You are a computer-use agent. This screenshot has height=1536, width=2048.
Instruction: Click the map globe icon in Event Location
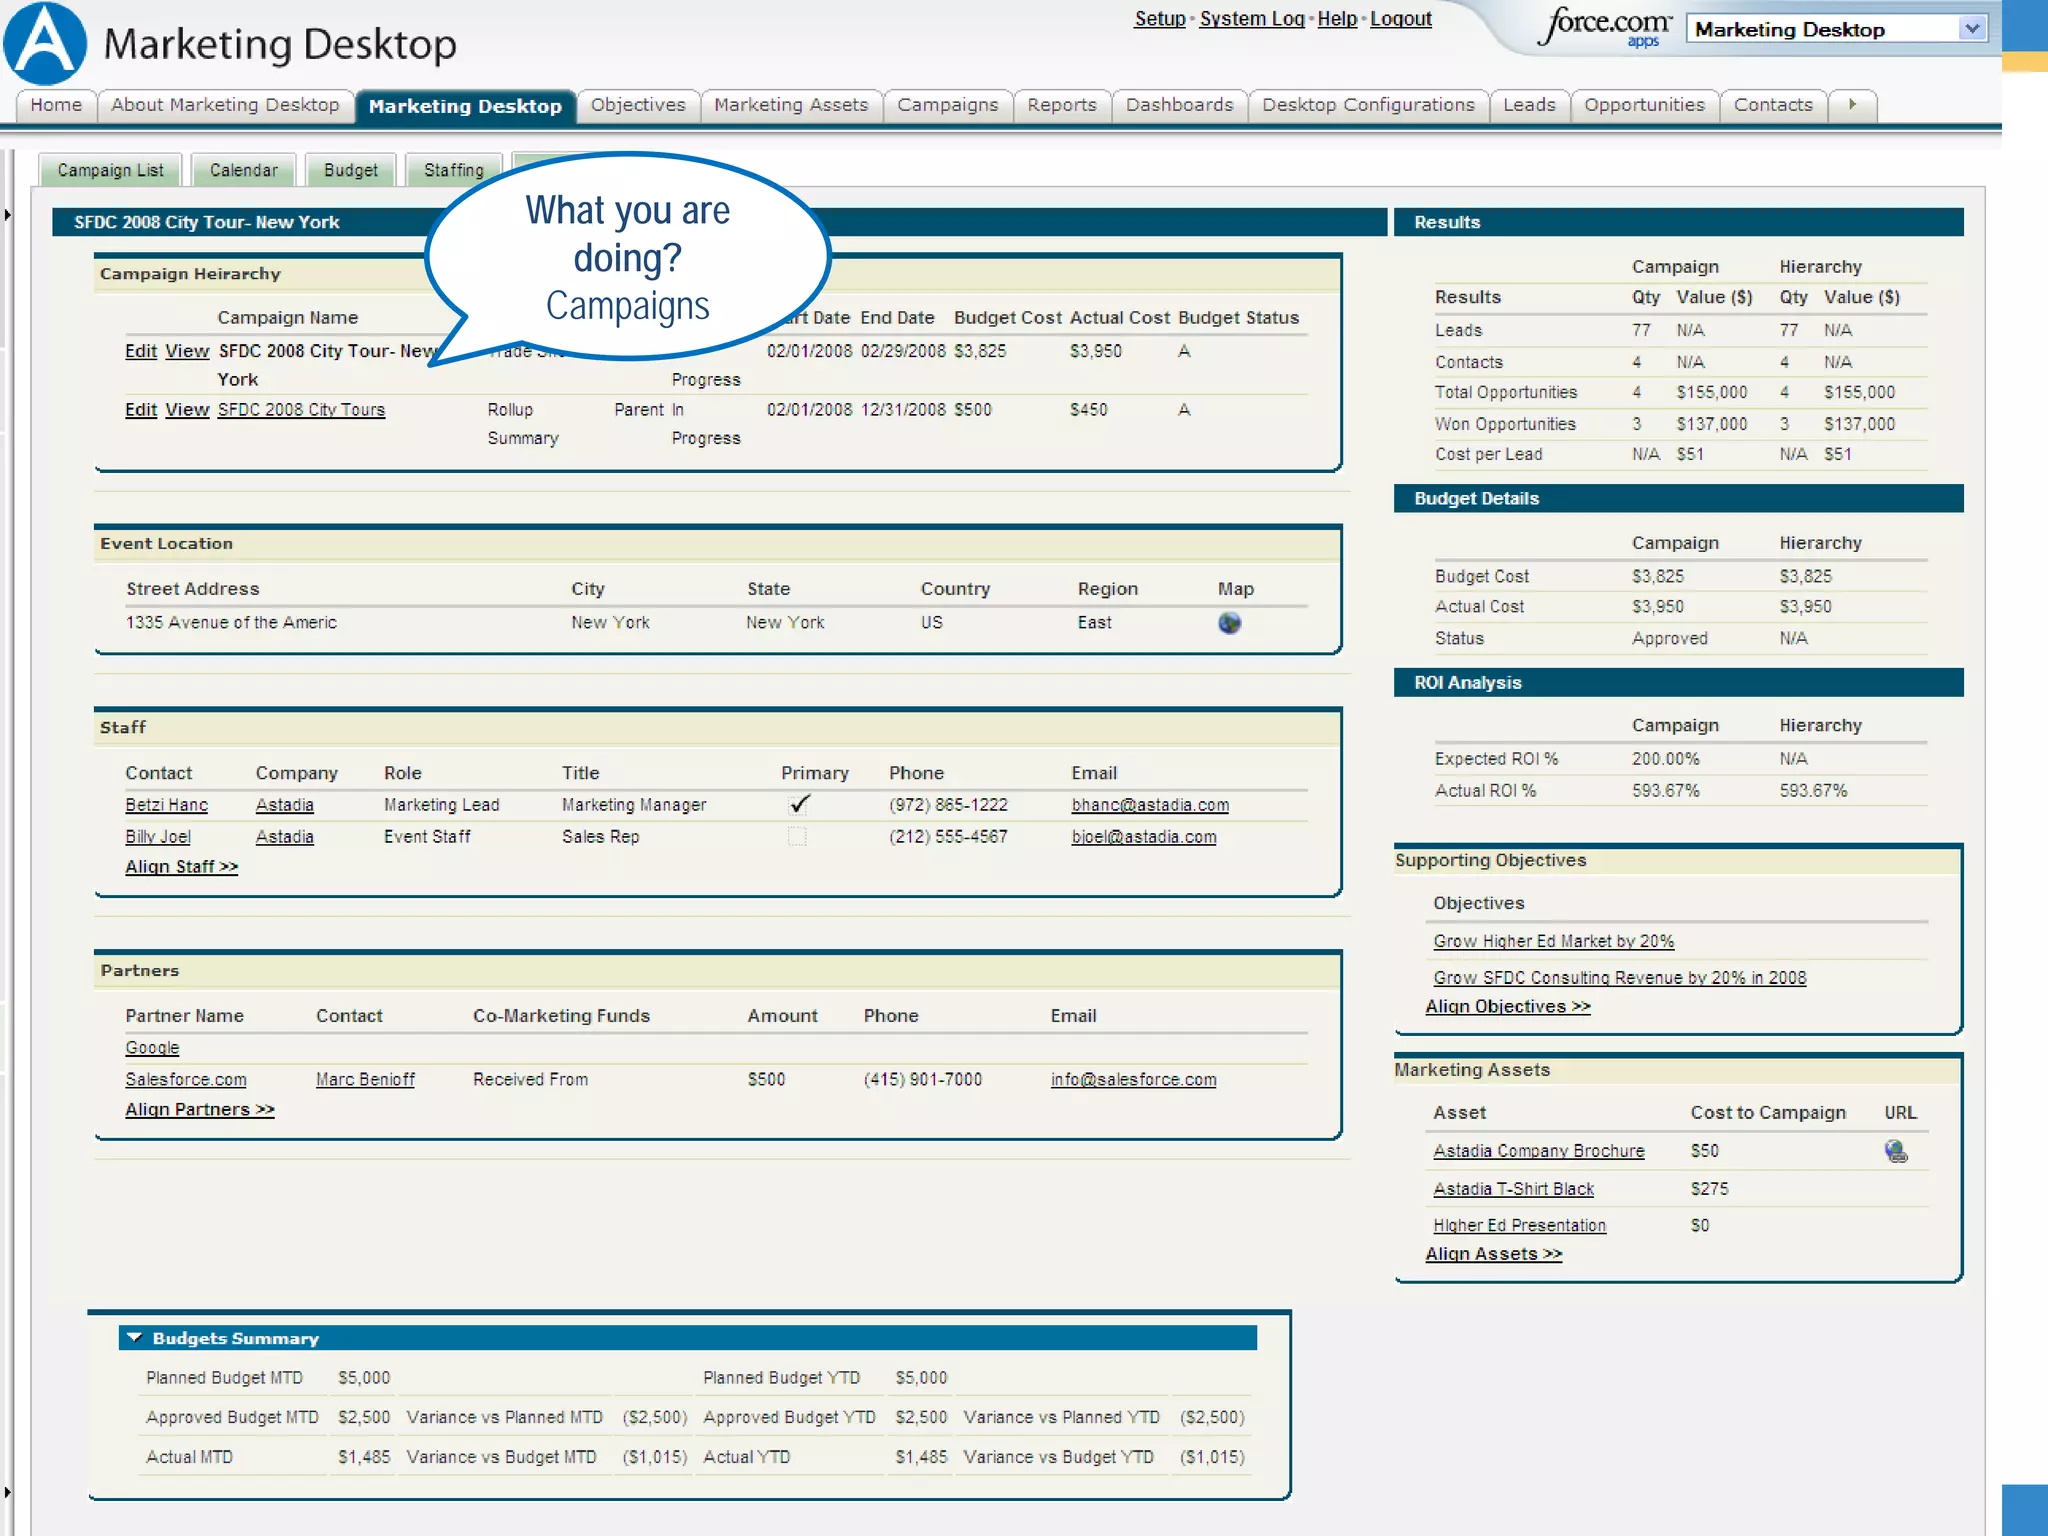tap(1229, 623)
